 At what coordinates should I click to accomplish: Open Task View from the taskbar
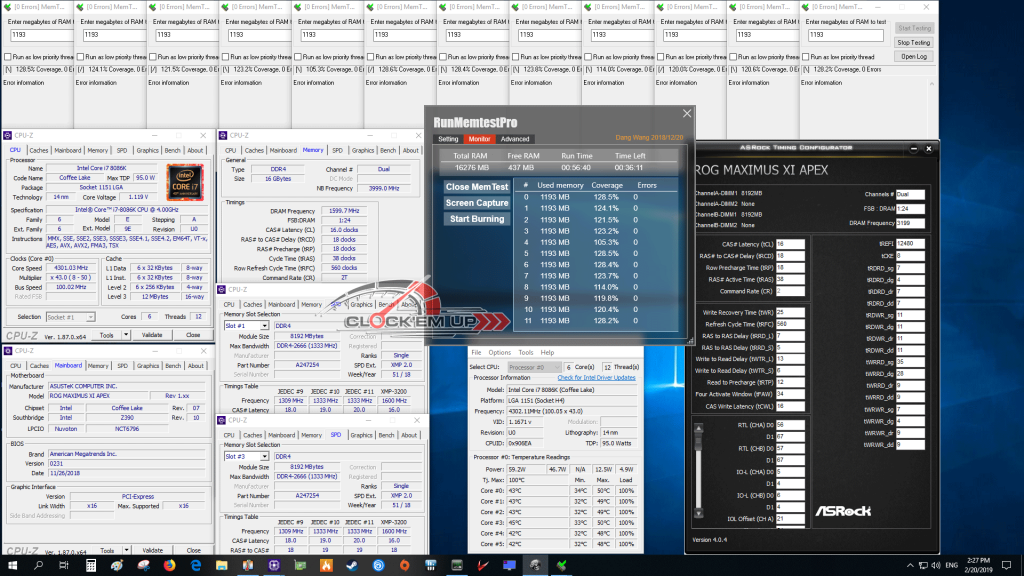point(64,565)
